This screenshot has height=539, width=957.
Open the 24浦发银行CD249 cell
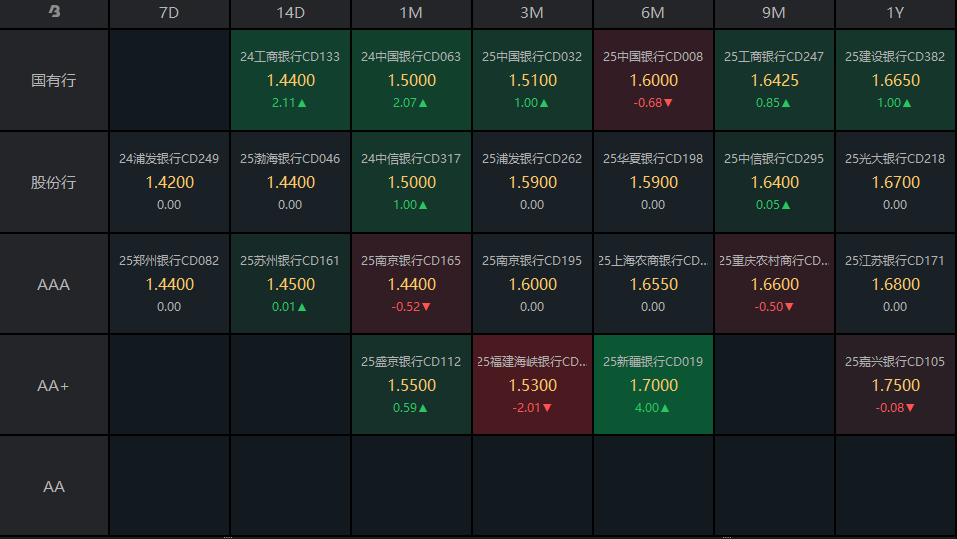tap(169, 182)
